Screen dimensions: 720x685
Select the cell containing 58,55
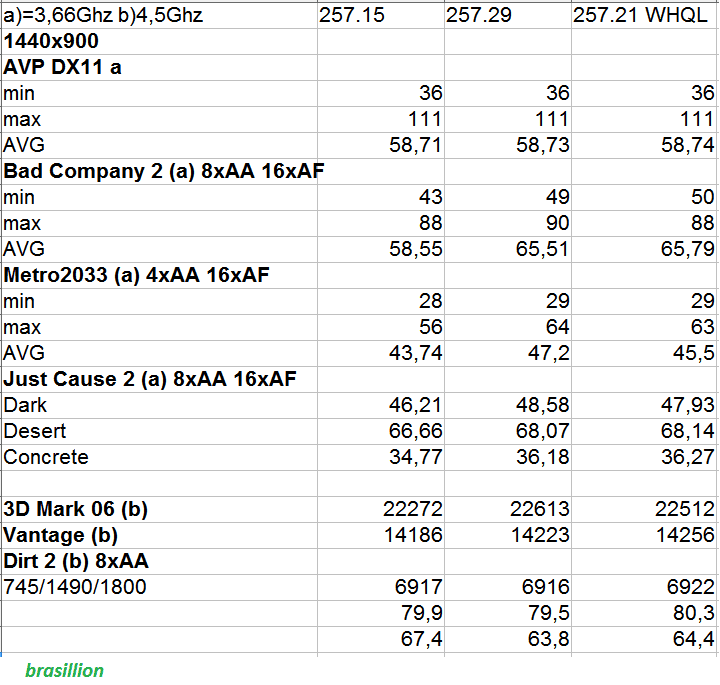point(381,249)
